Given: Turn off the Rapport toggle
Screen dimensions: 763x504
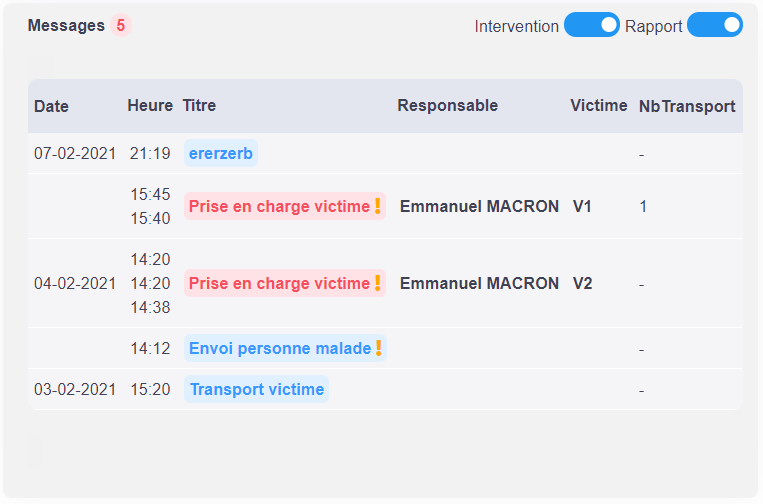Looking at the screenshot, I should click(715, 25).
